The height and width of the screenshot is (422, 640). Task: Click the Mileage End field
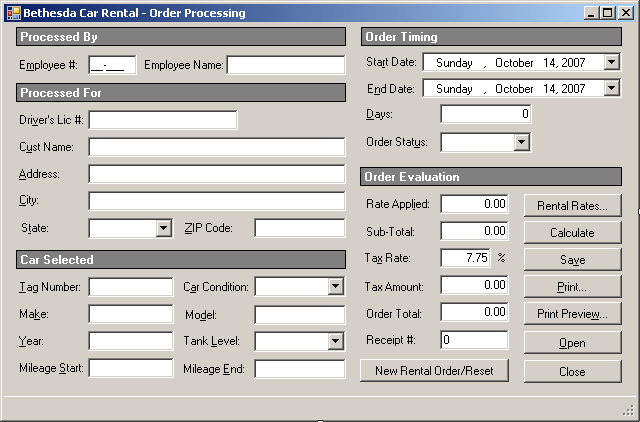click(300, 369)
